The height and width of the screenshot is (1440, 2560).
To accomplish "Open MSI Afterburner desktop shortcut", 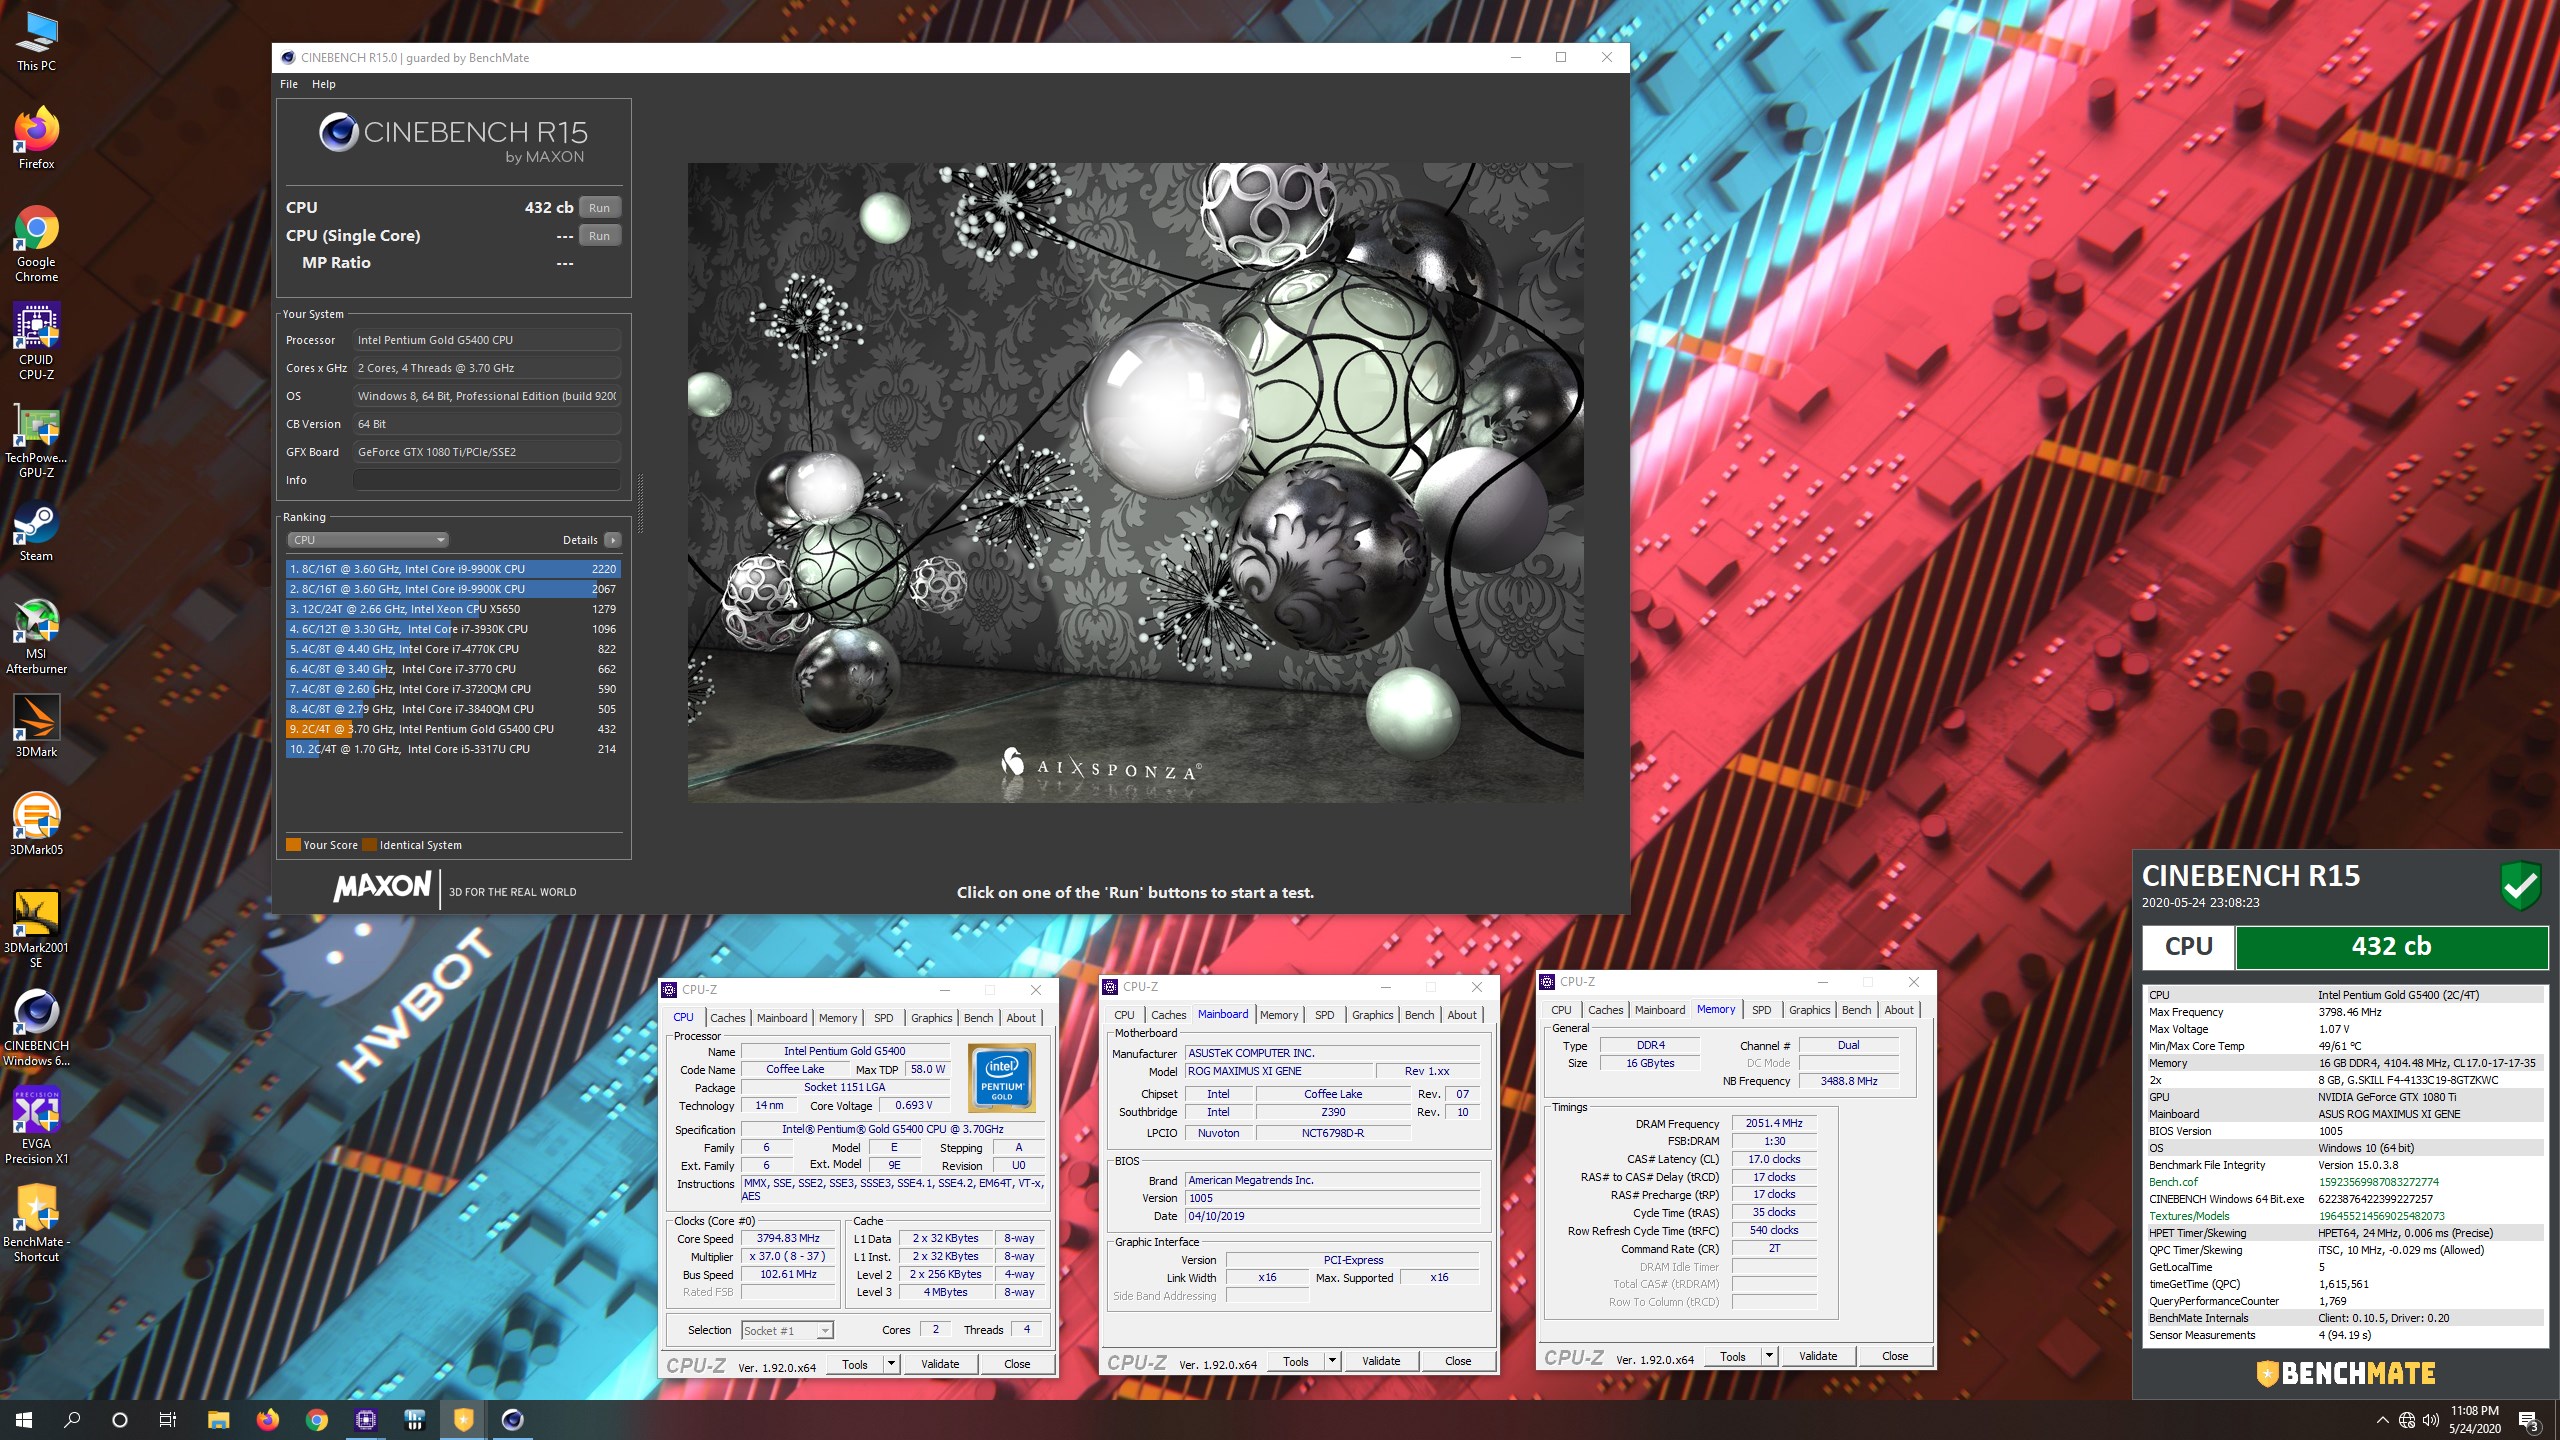I will click(x=36, y=636).
